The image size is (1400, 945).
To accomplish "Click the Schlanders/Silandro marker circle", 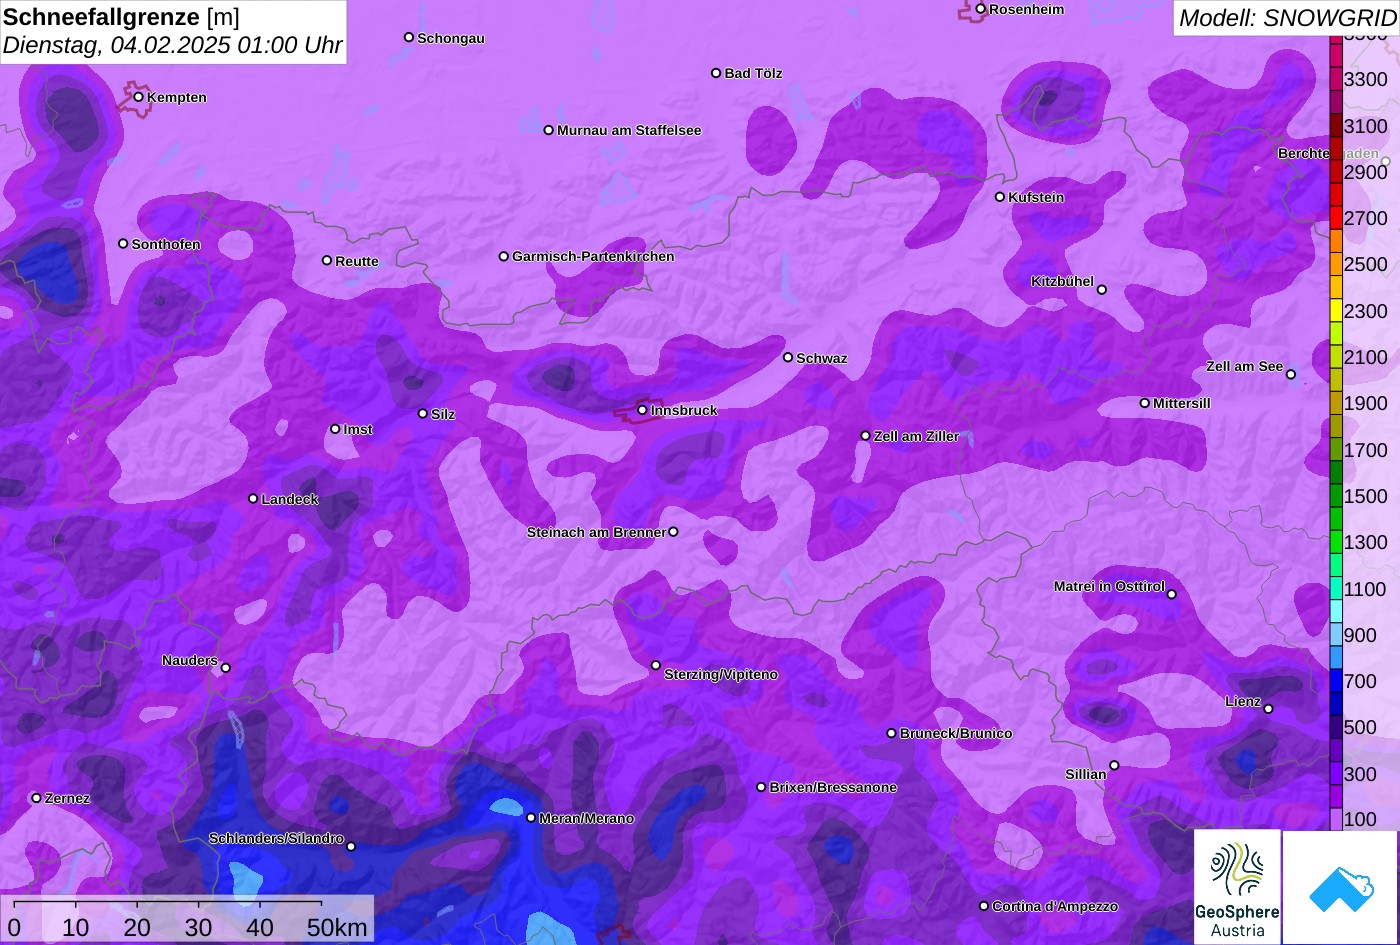I will [350, 847].
